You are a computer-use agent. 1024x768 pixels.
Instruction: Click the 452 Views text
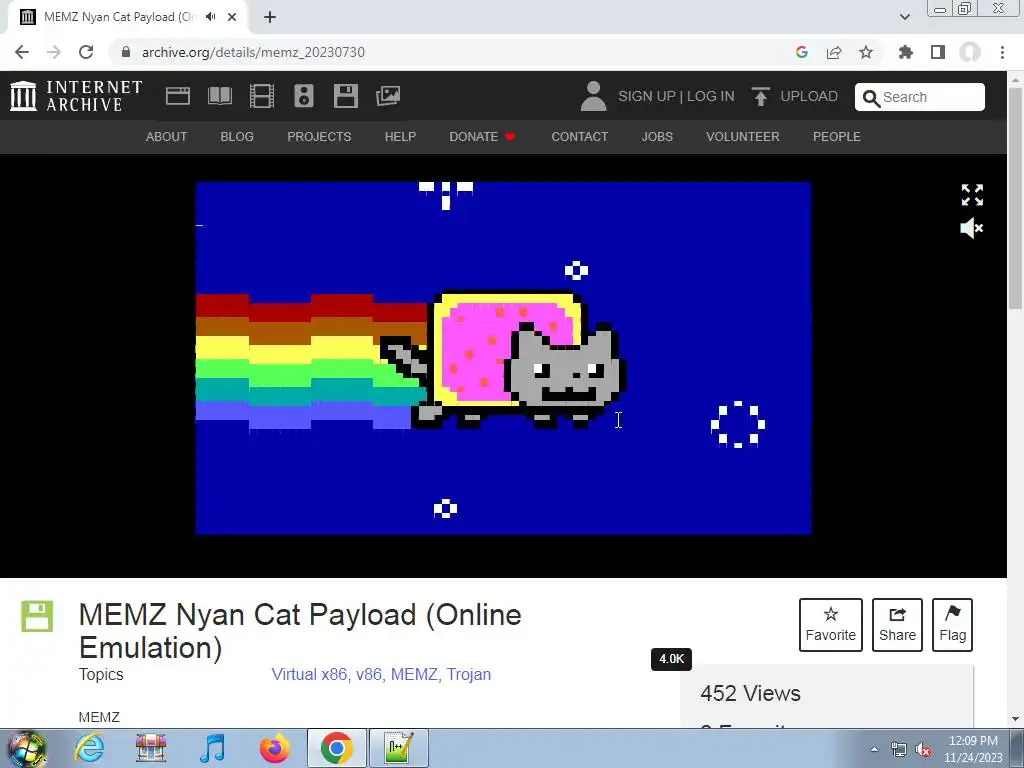(750, 693)
